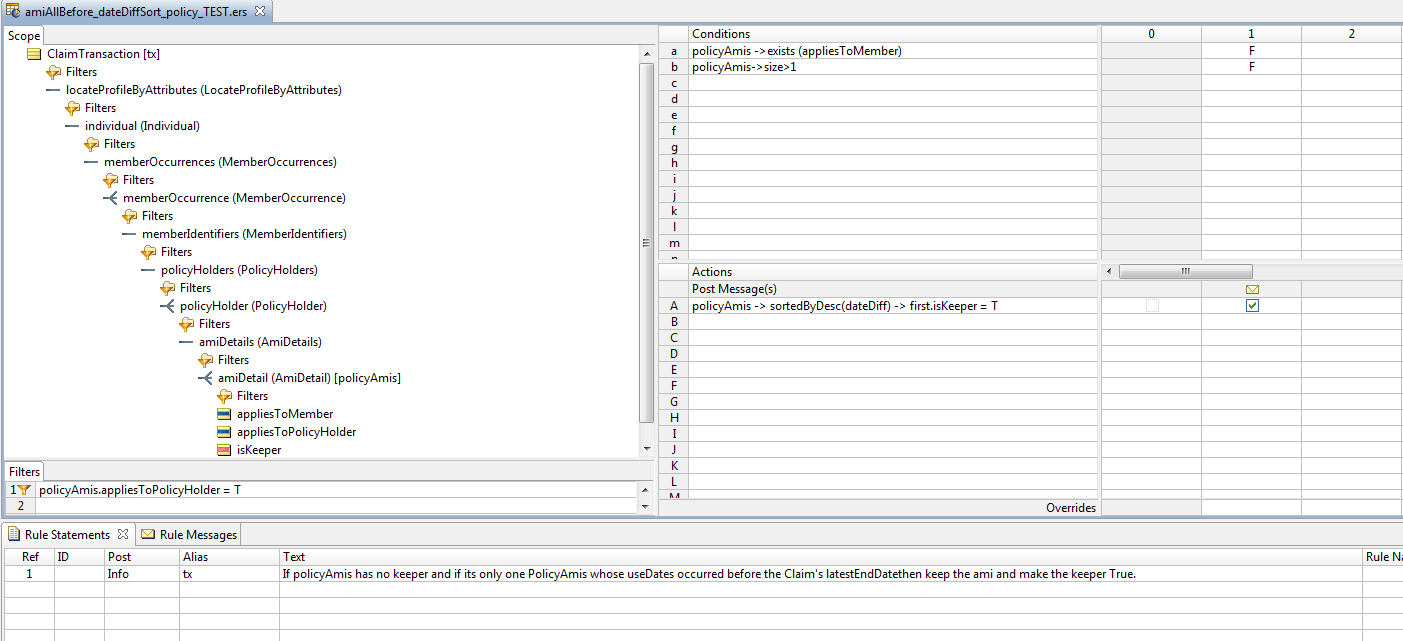Viewport: 1403px width, 641px height.
Task: Toggle action A checkbox in rule column 0
Action: pos(1152,306)
